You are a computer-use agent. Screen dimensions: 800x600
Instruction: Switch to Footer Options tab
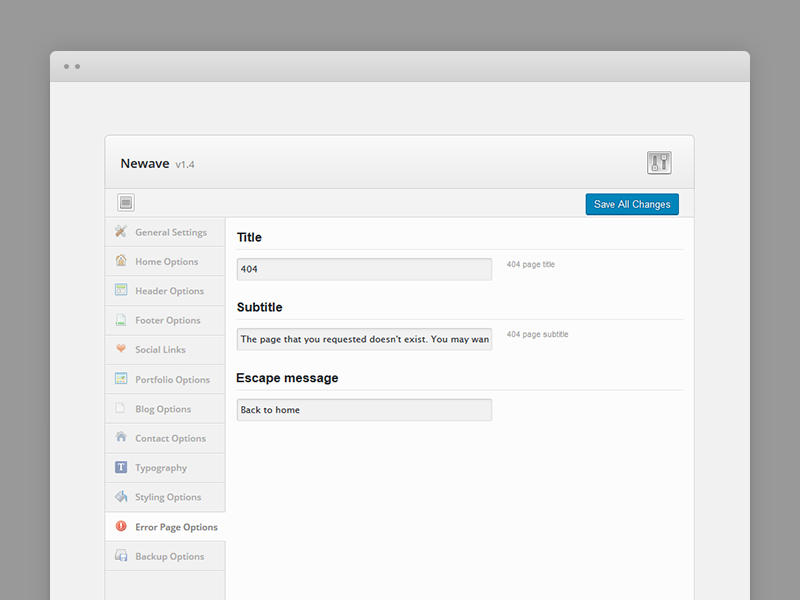165,320
